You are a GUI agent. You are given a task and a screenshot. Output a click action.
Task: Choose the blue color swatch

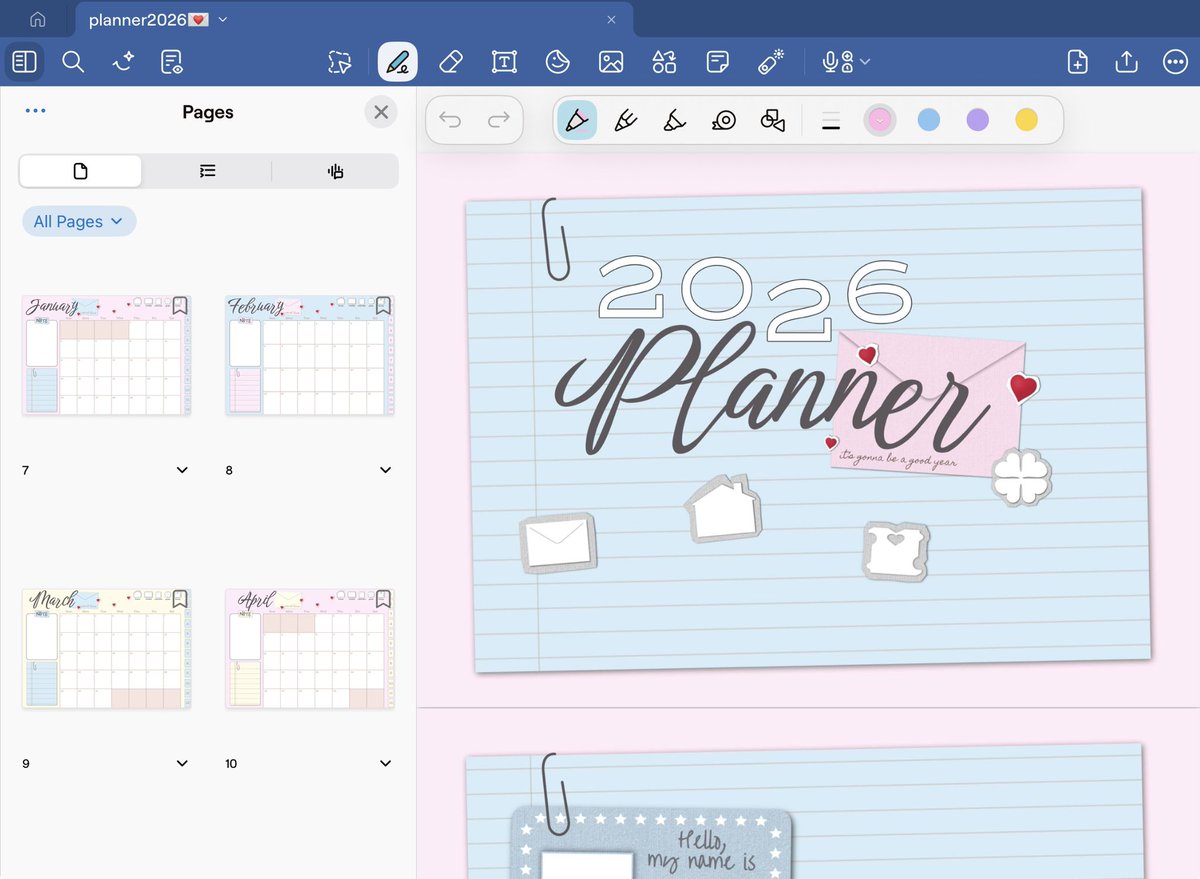click(929, 120)
